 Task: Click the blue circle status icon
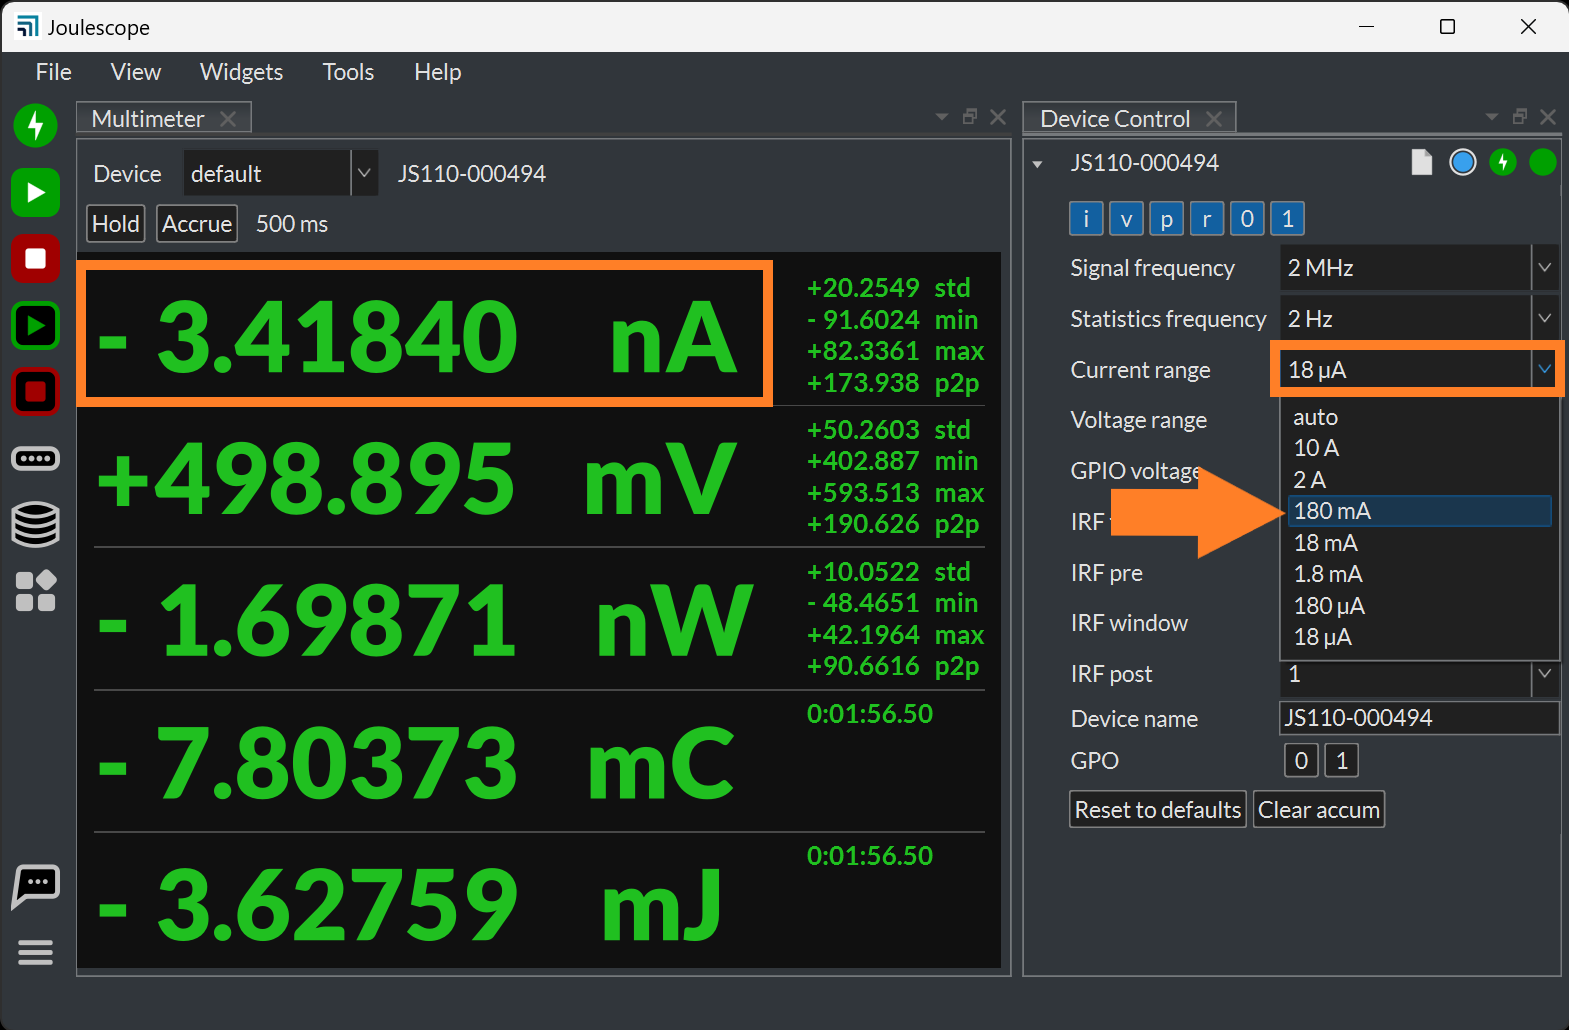coord(1463,162)
